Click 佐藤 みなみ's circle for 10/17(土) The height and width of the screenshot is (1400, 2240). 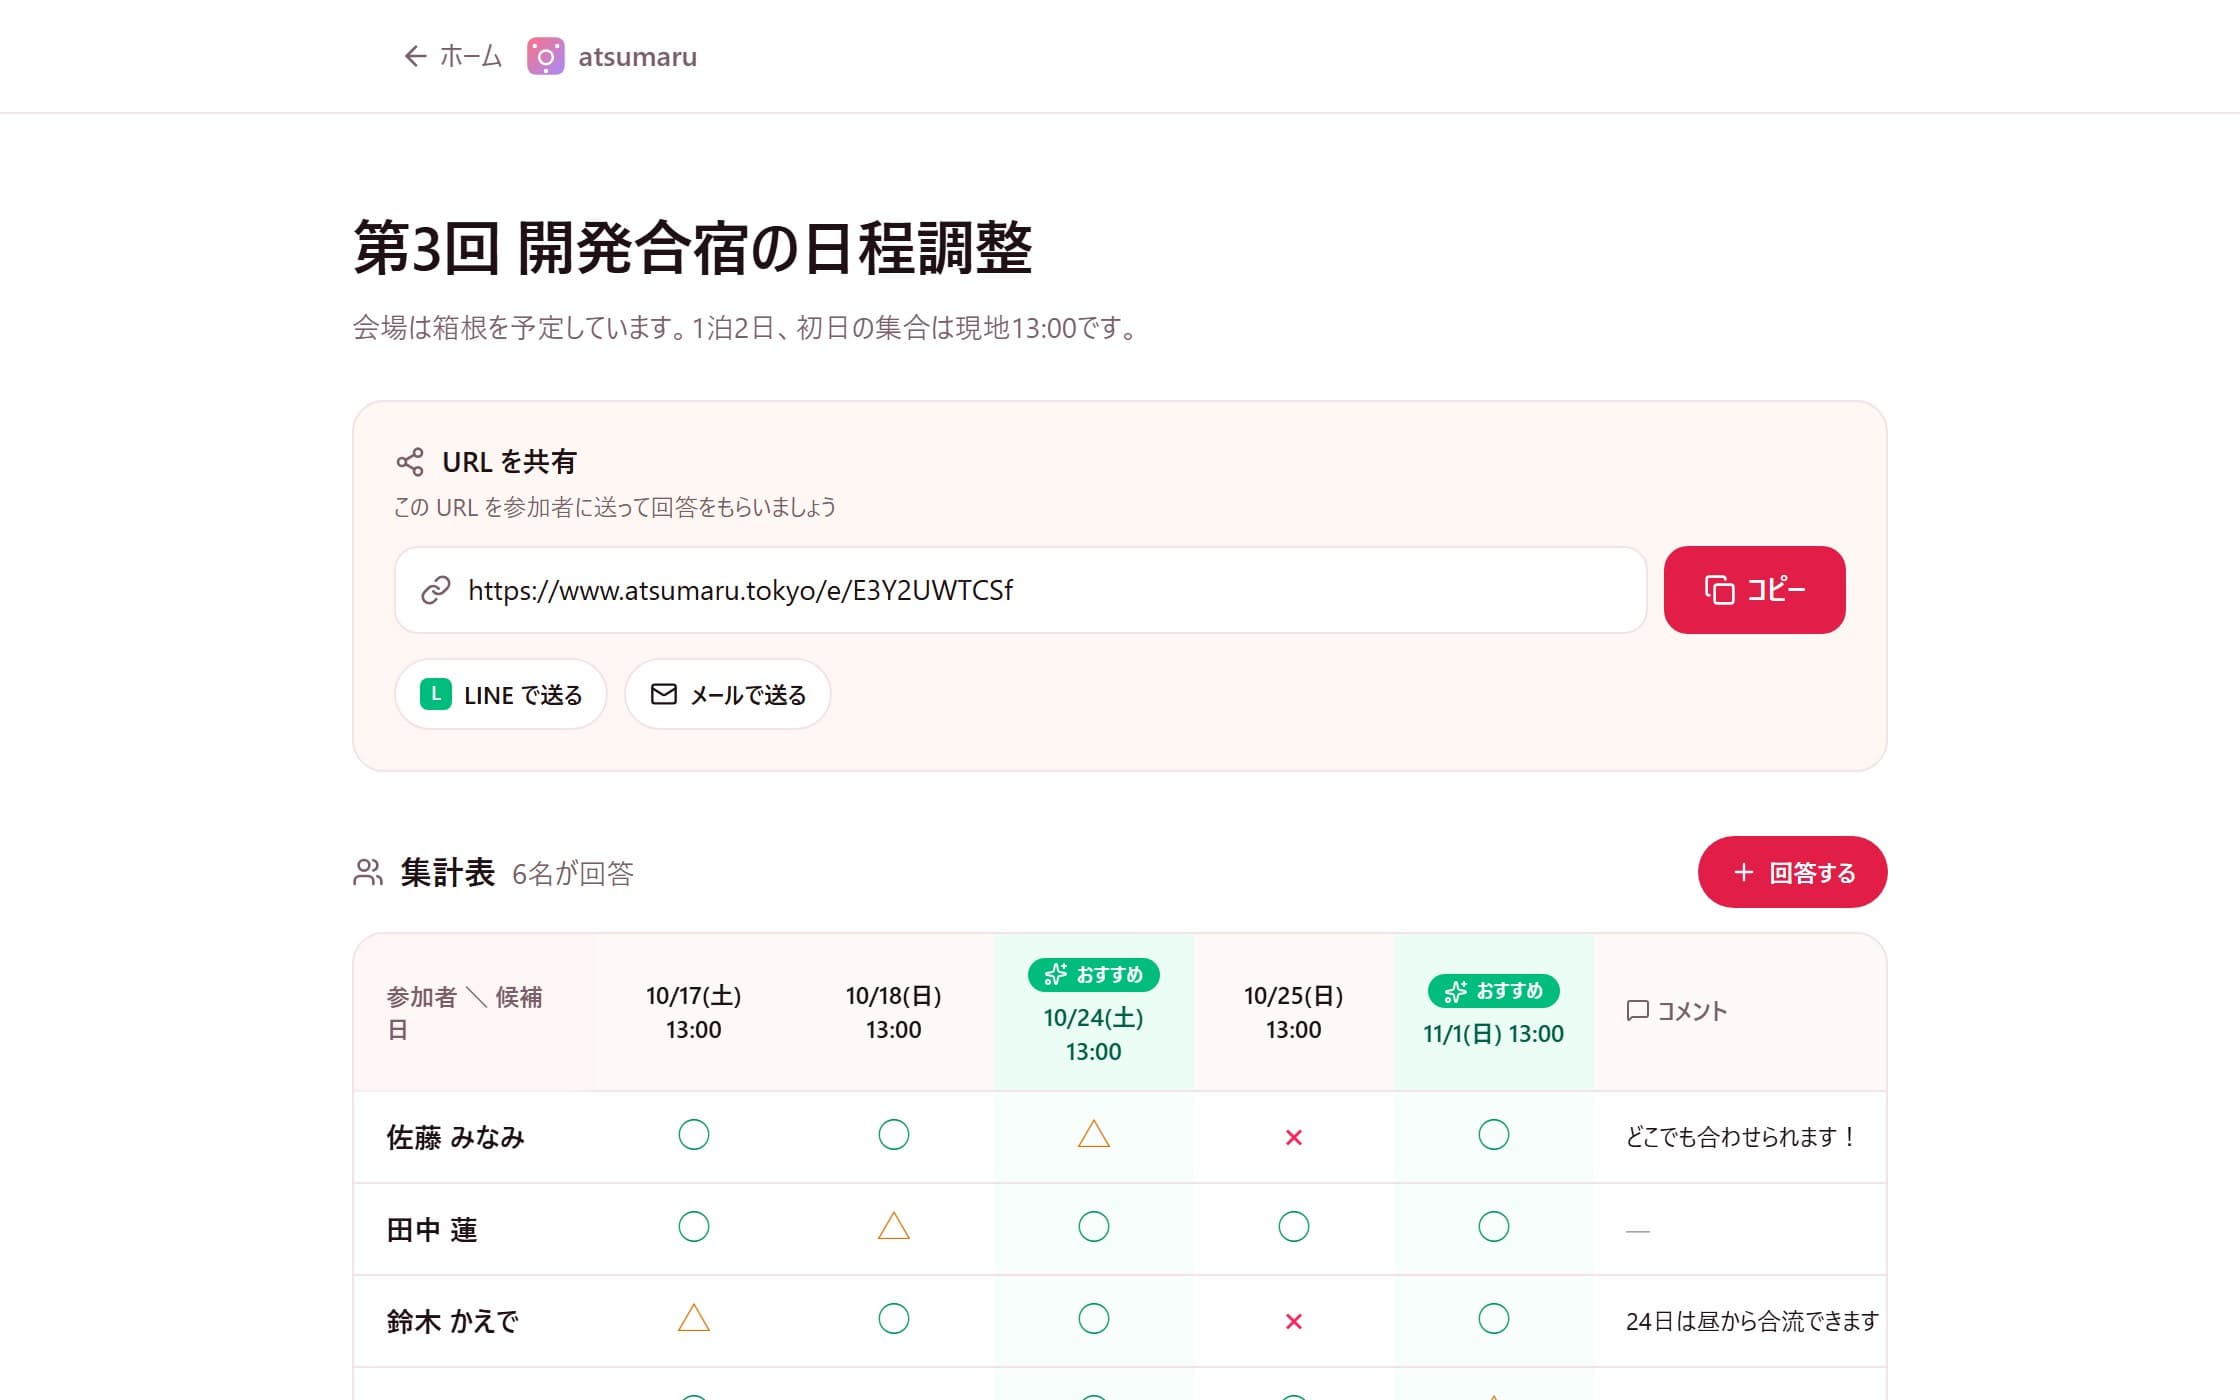[694, 1135]
